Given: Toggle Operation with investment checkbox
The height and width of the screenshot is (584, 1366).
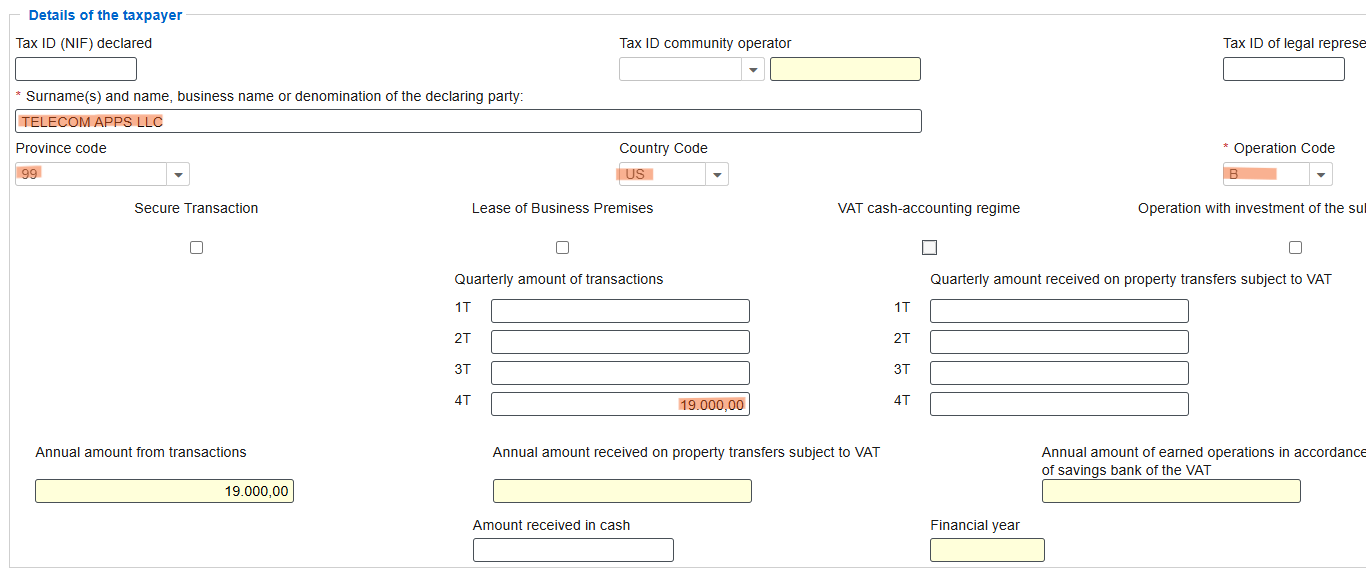Looking at the screenshot, I should point(1295,248).
